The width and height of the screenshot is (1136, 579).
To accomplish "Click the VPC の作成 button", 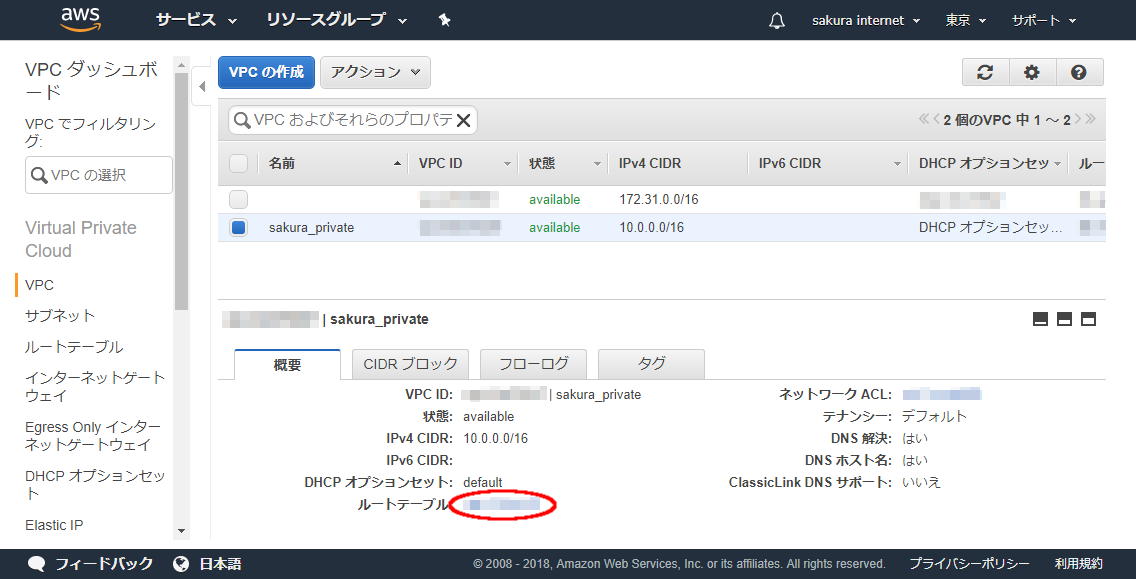I will click(x=266, y=72).
